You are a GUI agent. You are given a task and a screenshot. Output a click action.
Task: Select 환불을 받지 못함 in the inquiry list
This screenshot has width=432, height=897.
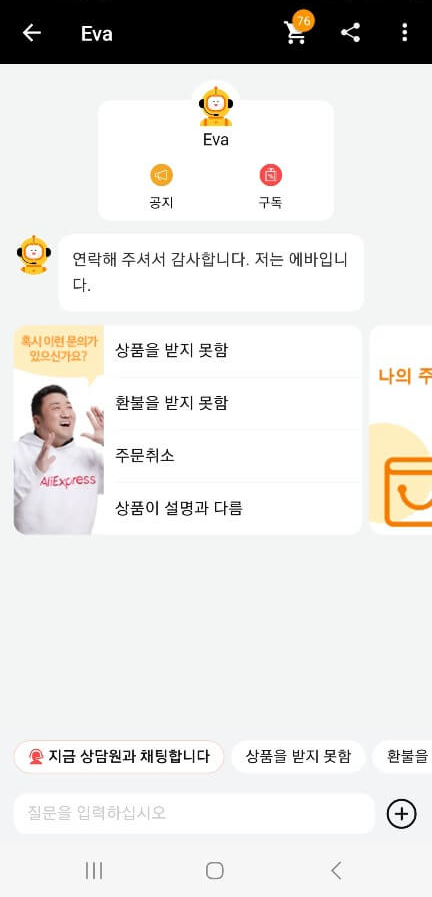click(232, 403)
